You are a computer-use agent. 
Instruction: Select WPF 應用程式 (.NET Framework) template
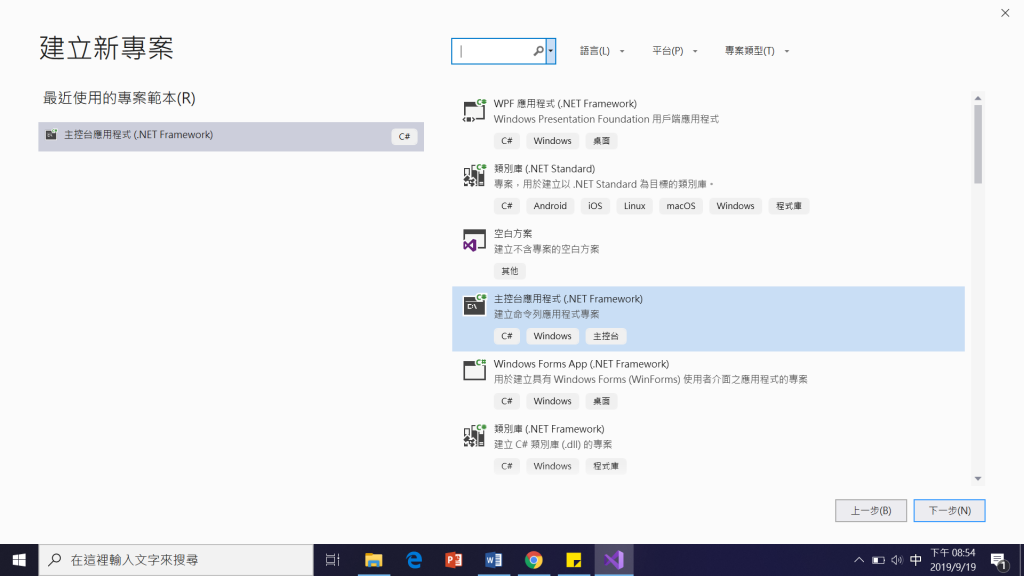[708, 123]
